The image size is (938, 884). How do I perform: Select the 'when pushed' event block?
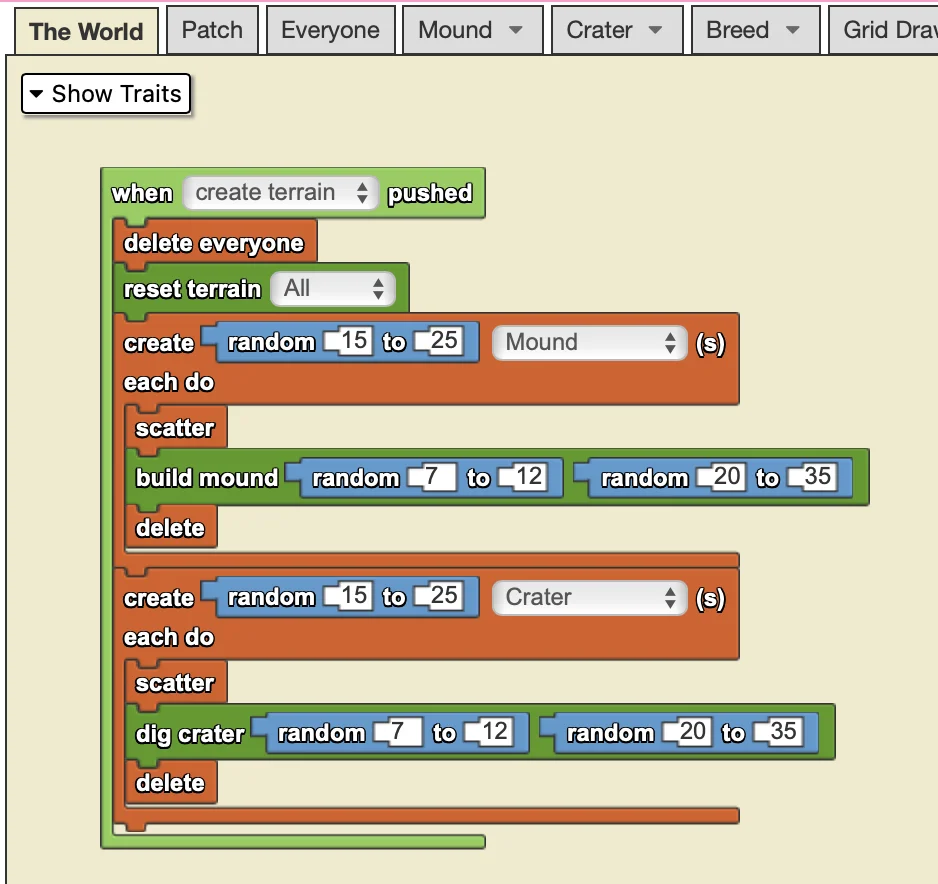click(293, 193)
